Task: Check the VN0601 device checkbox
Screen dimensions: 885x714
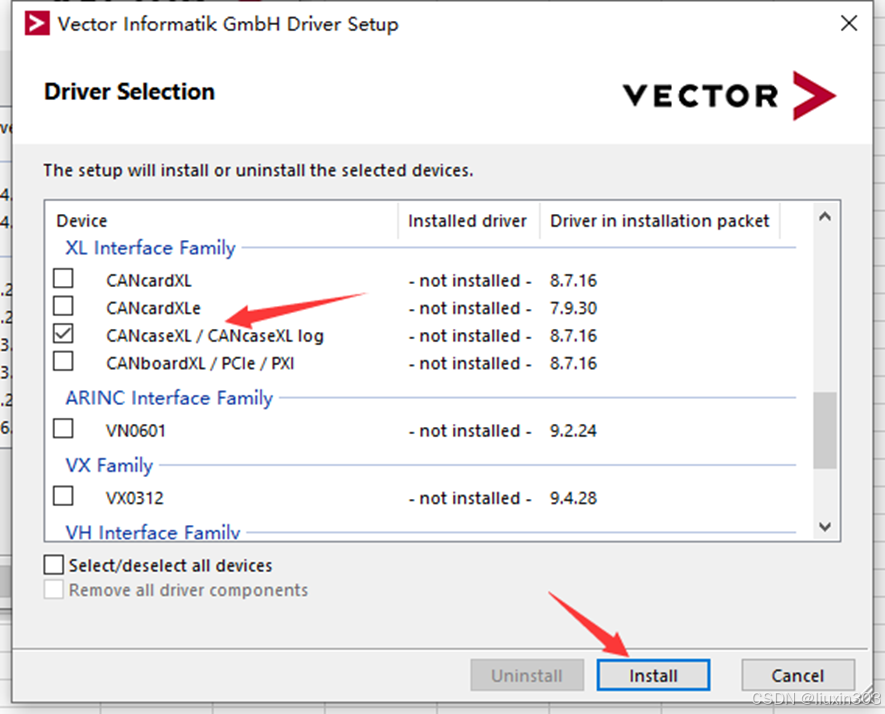Action: [x=63, y=429]
